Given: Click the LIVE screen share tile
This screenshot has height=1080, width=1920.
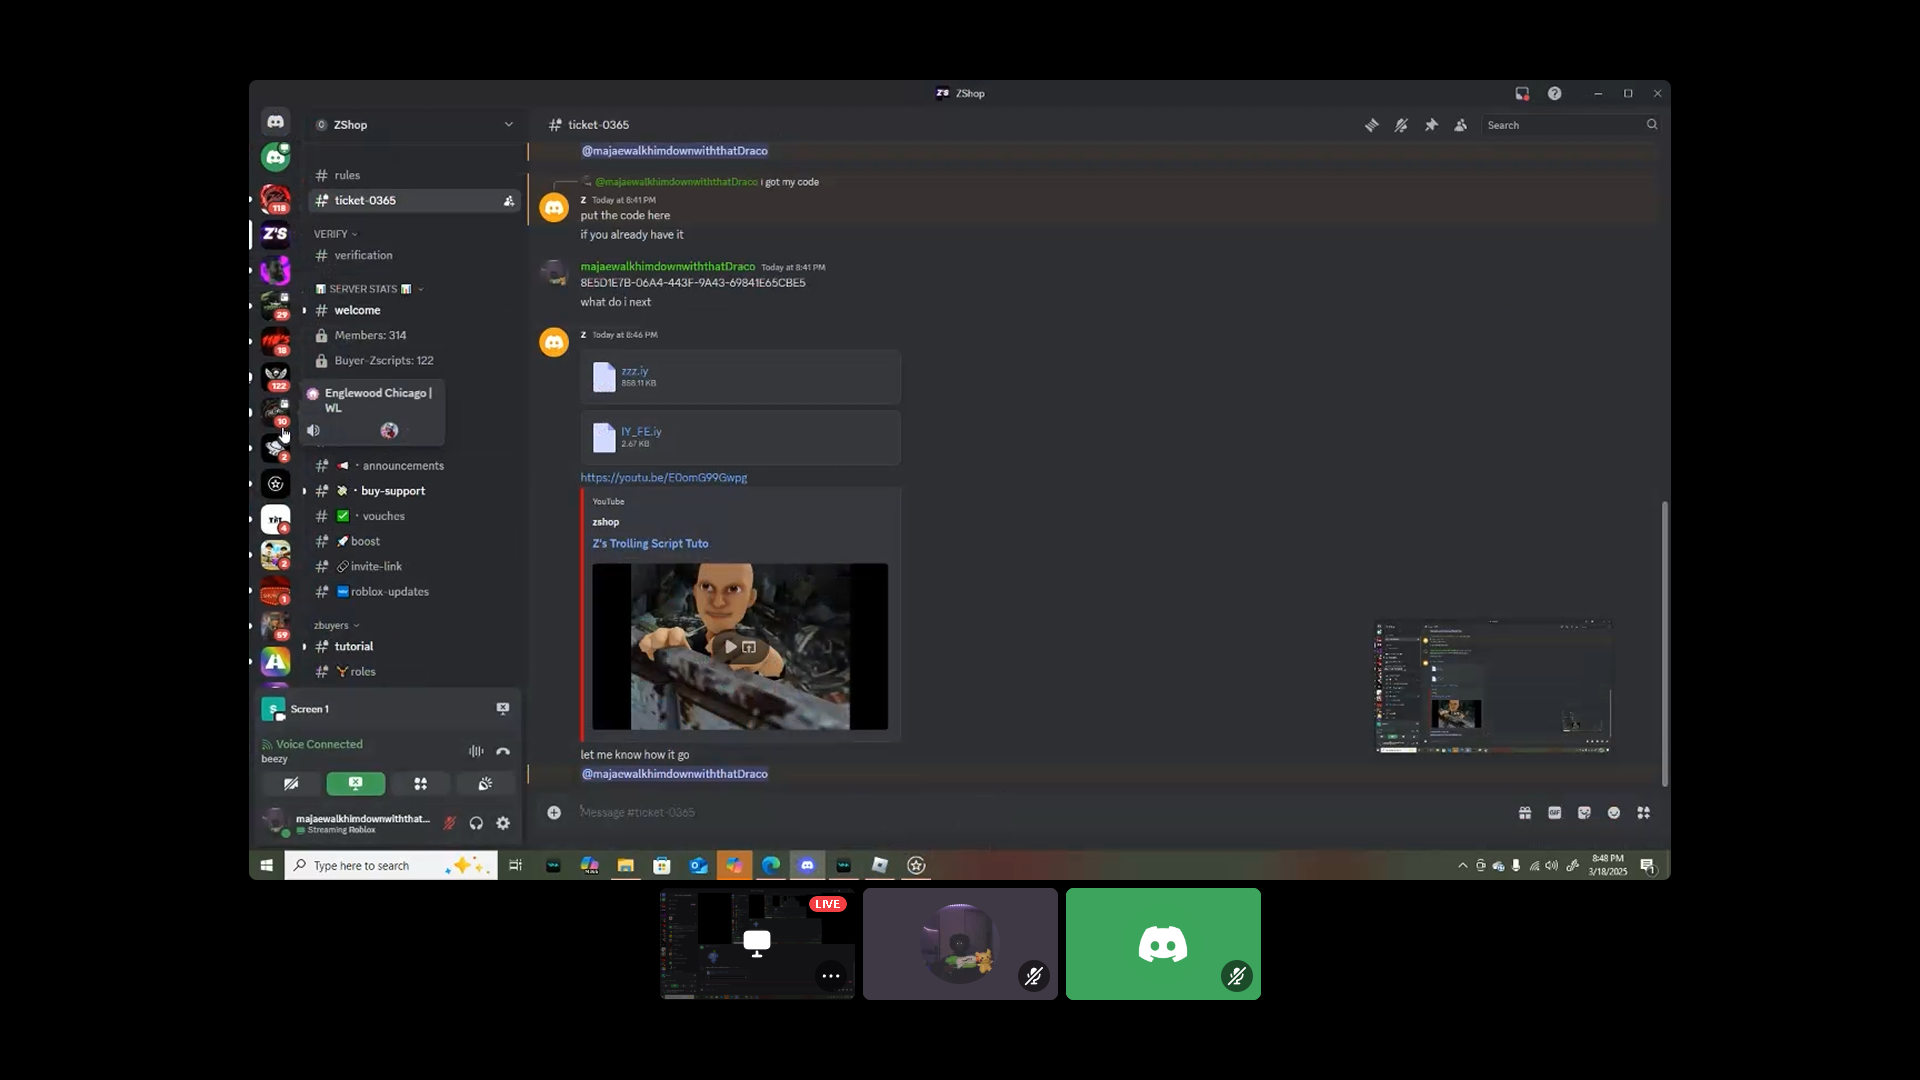Looking at the screenshot, I should [x=757, y=944].
